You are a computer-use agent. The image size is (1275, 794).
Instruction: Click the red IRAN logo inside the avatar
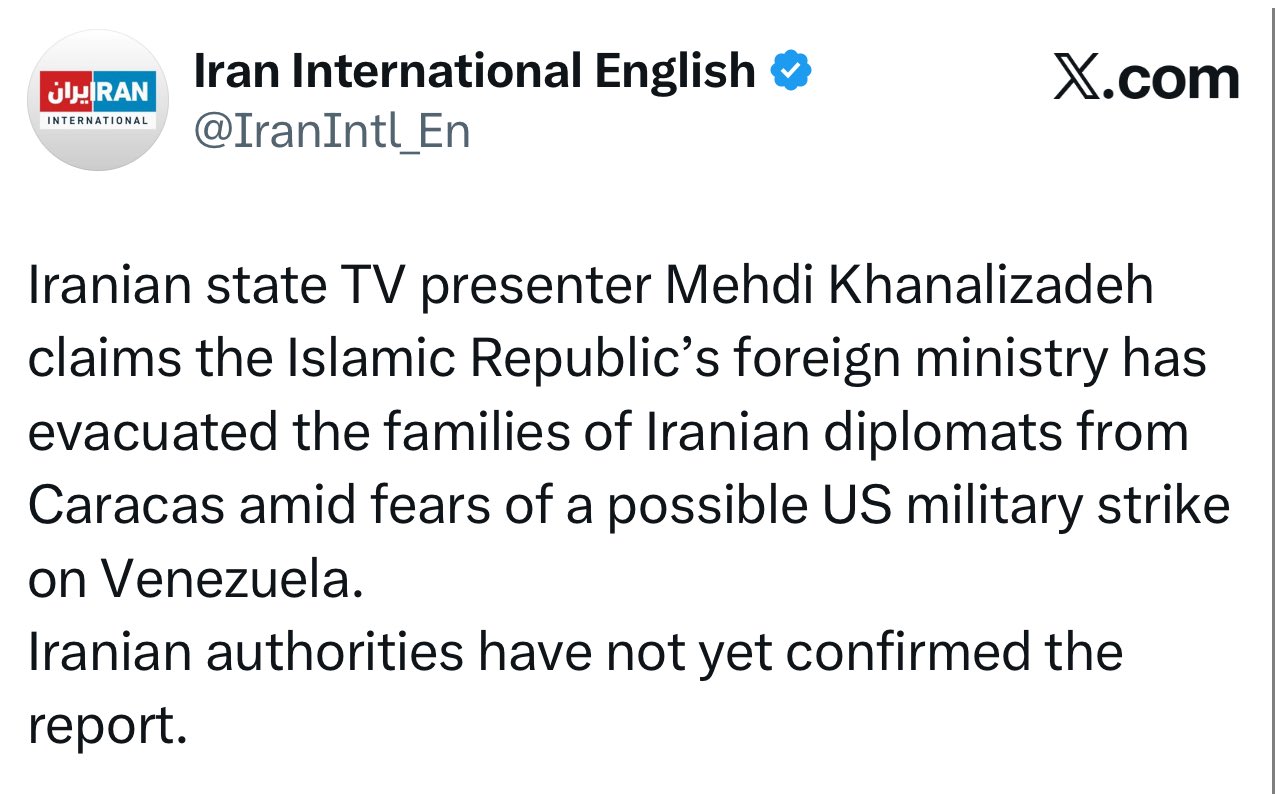click(x=98, y=91)
